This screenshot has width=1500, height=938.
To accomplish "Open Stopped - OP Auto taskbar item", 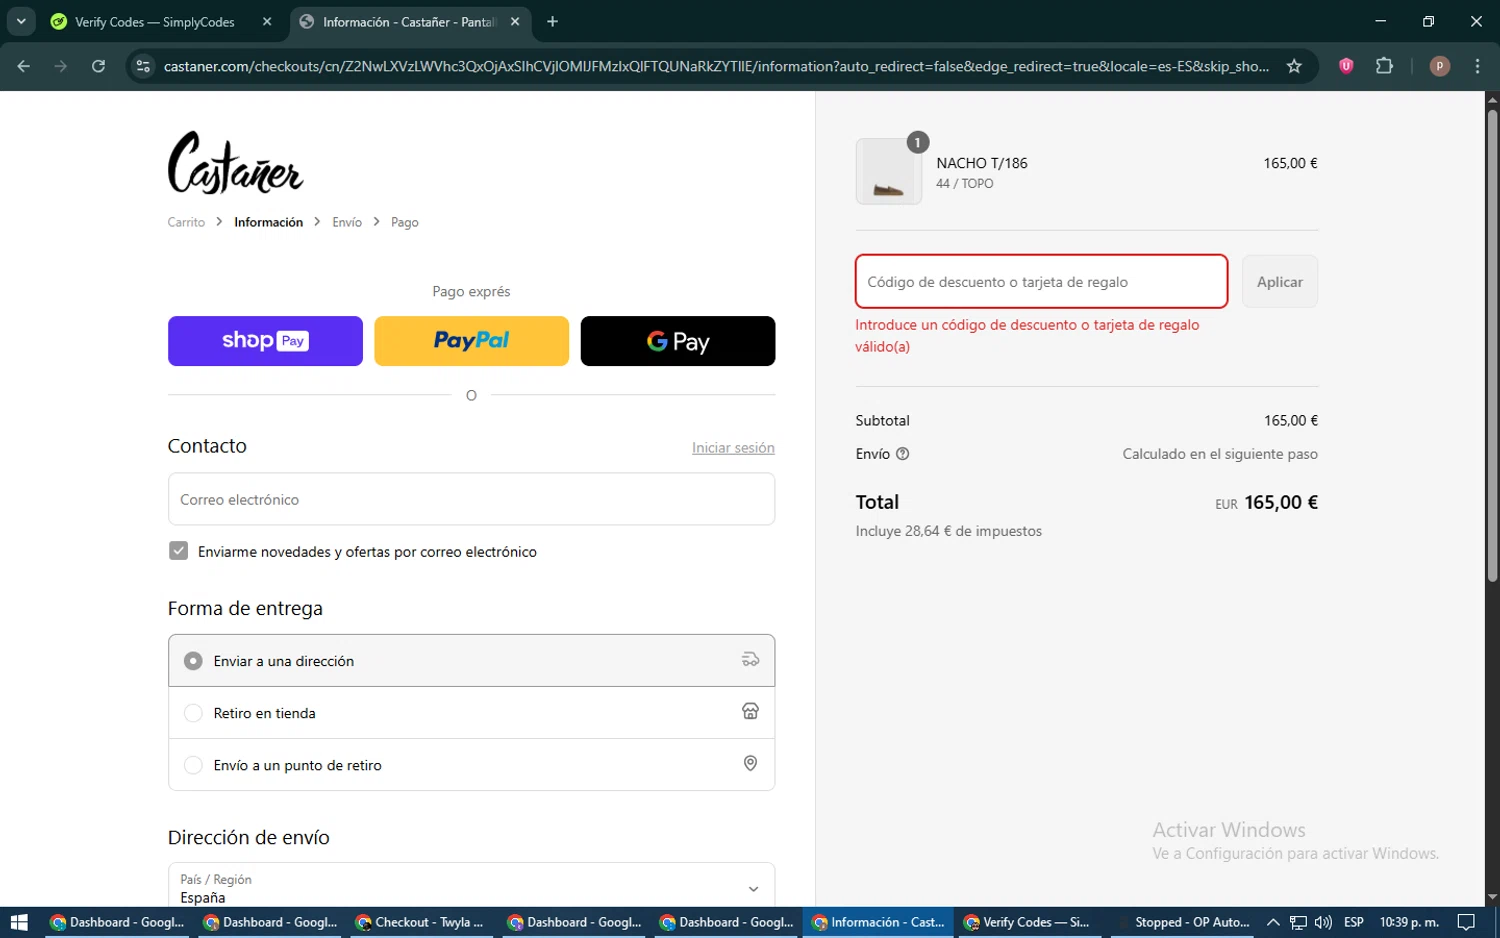I will pos(1185,922).
